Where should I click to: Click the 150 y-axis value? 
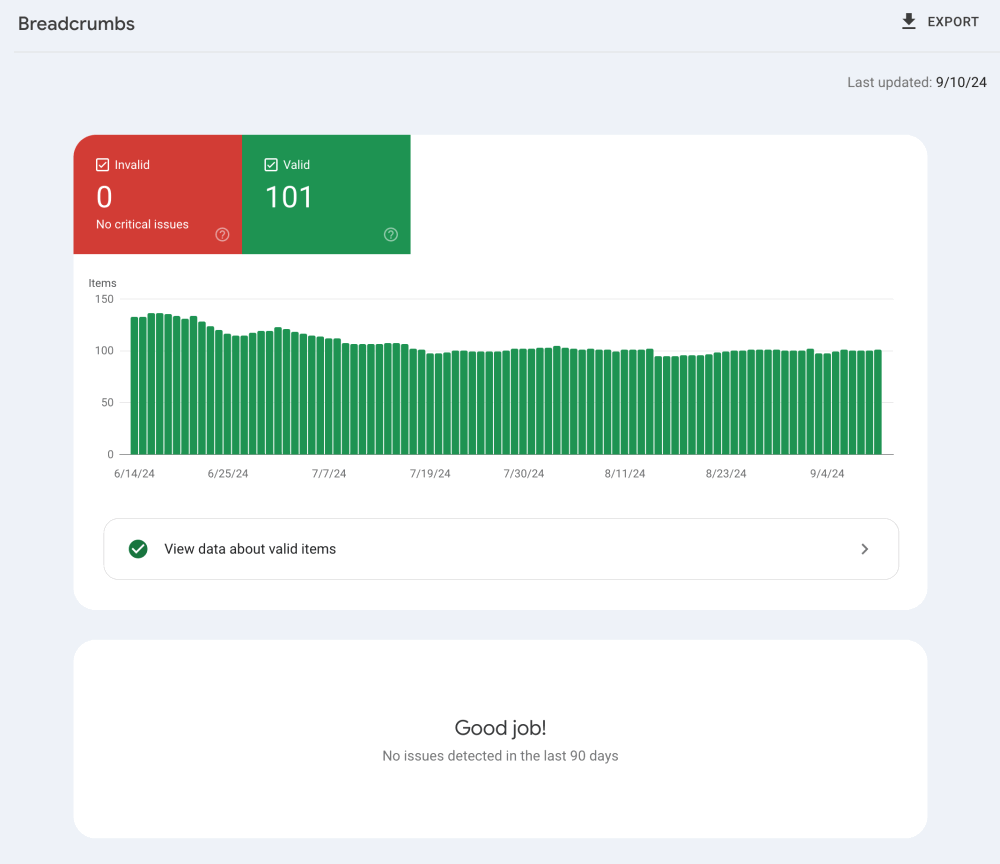coord(104,299)
